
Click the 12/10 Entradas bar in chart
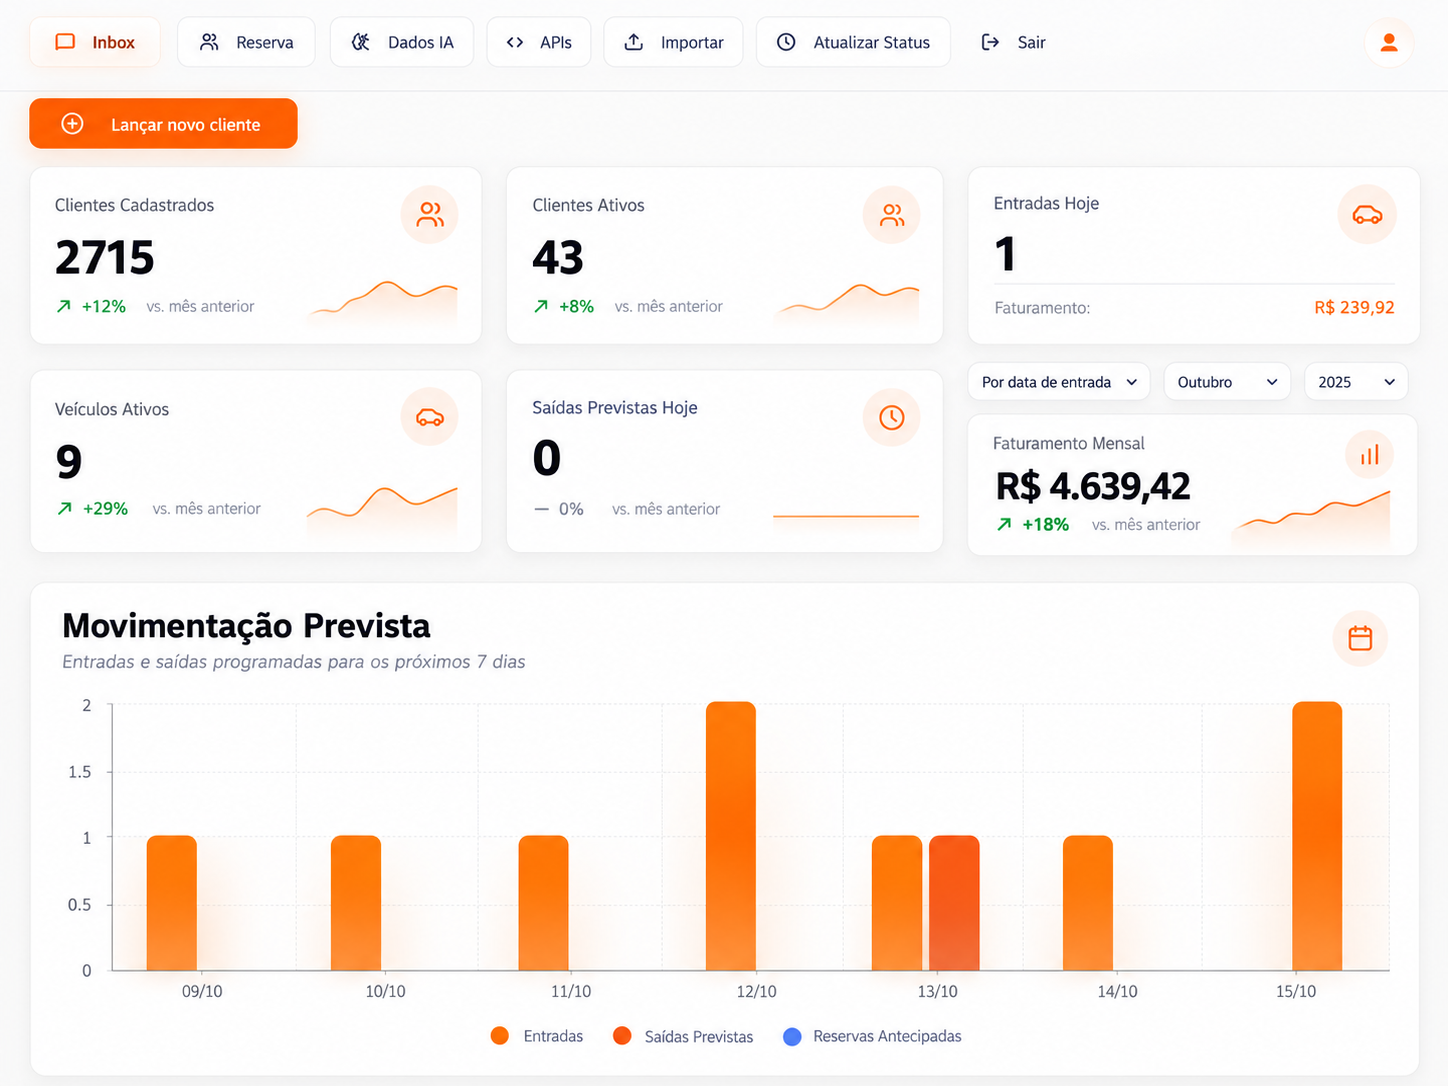[x=731, y=836]
